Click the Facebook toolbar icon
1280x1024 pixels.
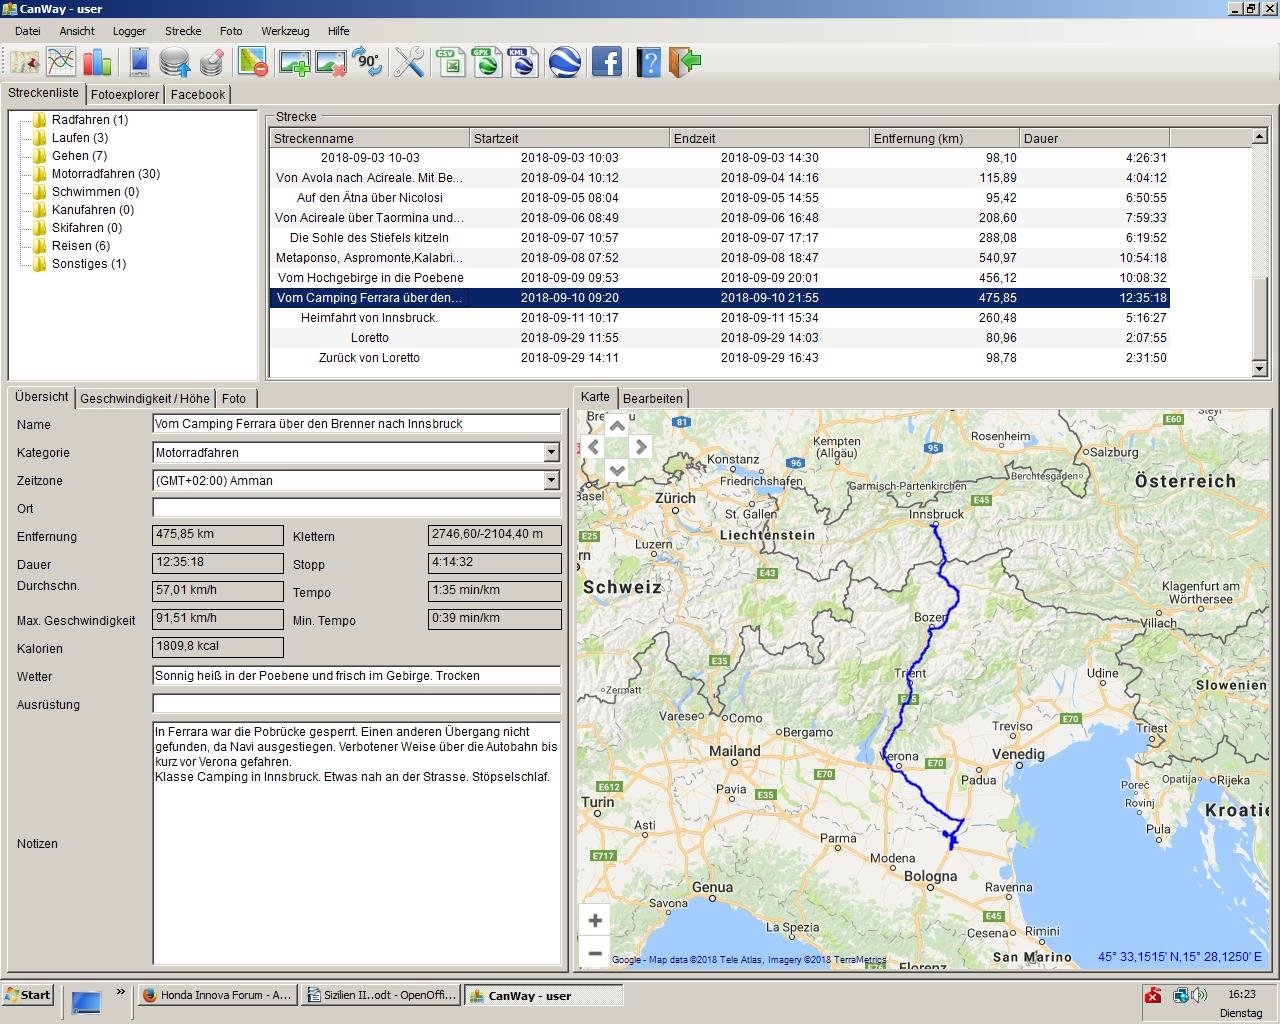click(607, 62)
